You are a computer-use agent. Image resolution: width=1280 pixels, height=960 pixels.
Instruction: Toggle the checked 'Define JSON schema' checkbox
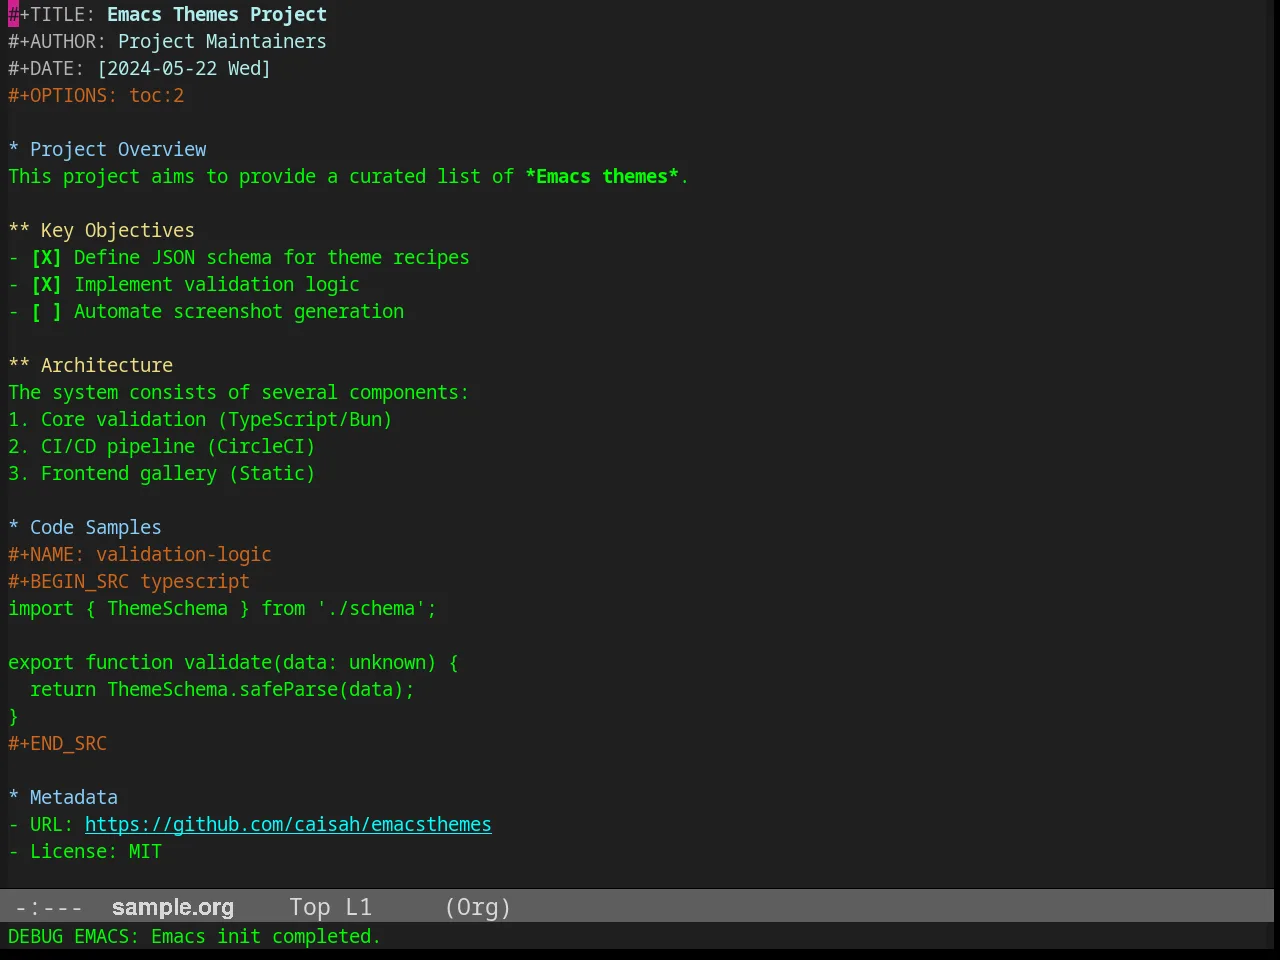[46, 258]
